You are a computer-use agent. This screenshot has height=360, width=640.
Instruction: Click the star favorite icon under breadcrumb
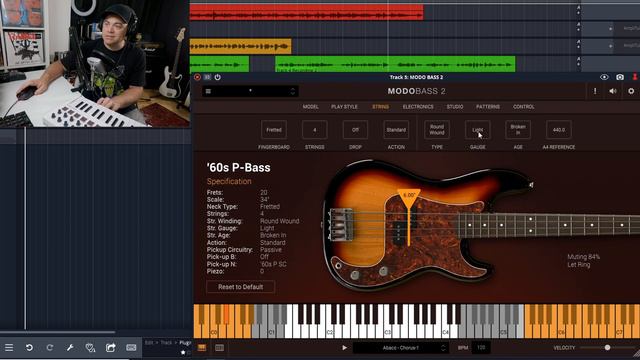pyautogui.click(x=183, y=352)
